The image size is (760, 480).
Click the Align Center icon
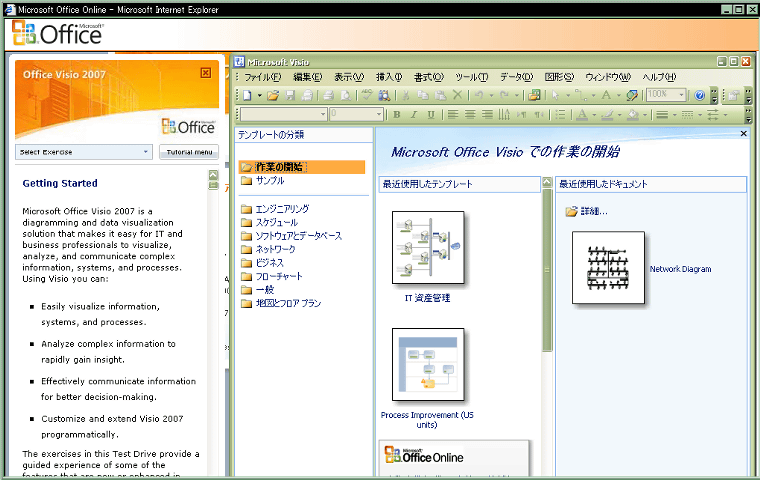coord(470,114)
